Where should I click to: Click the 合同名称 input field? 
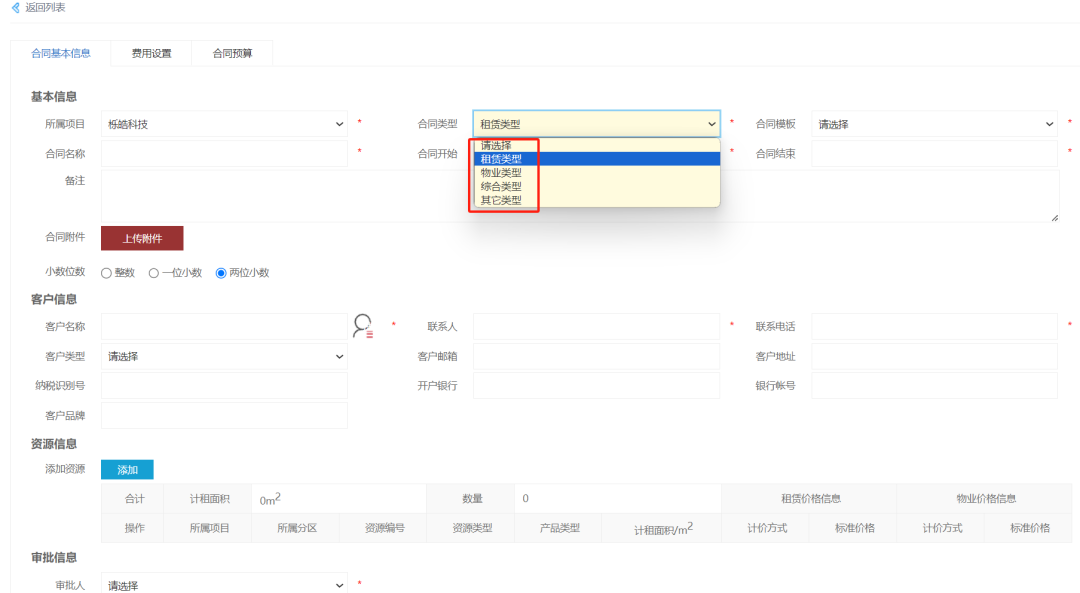pyautogui.click(x=225, y=154)
